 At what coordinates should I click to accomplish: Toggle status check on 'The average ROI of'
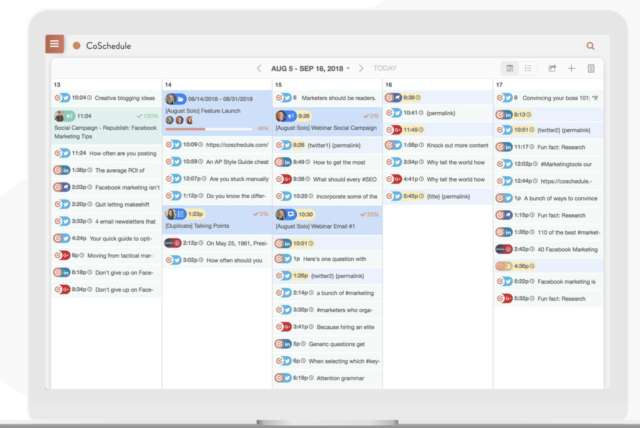coord(58,170)
